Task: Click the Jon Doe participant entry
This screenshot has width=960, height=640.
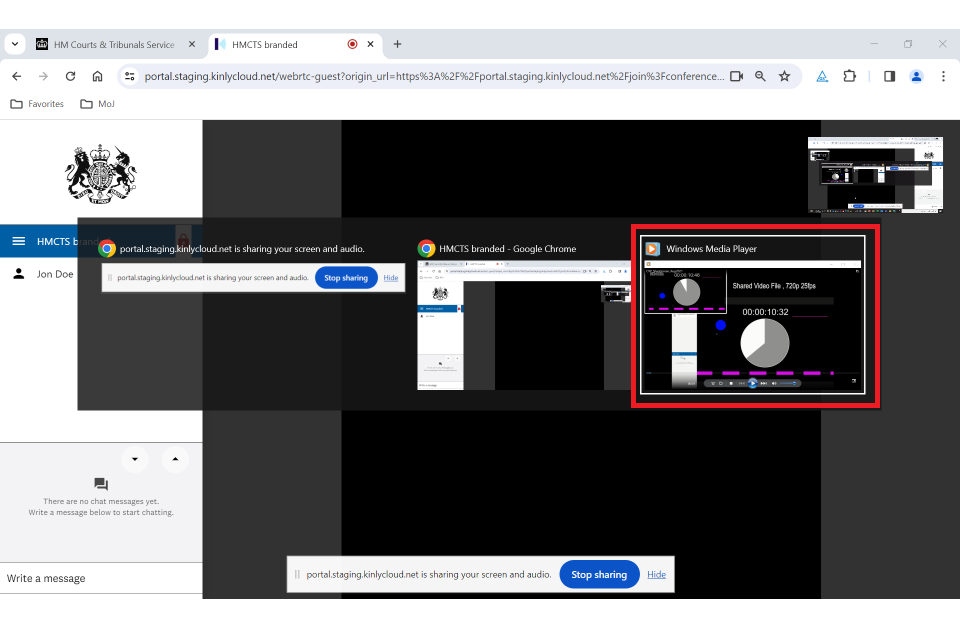Action: point(54,274)
